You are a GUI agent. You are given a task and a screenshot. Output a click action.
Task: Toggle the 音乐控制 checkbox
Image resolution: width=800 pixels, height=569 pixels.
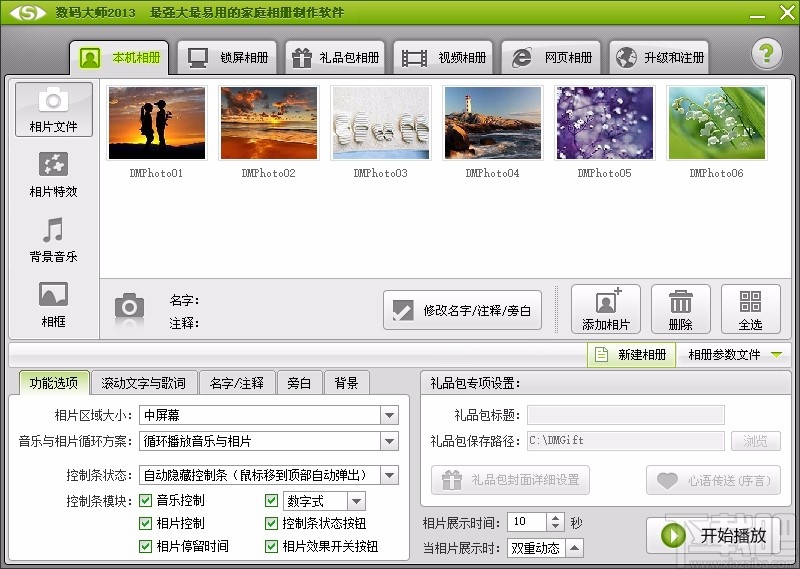coord(145,501)
